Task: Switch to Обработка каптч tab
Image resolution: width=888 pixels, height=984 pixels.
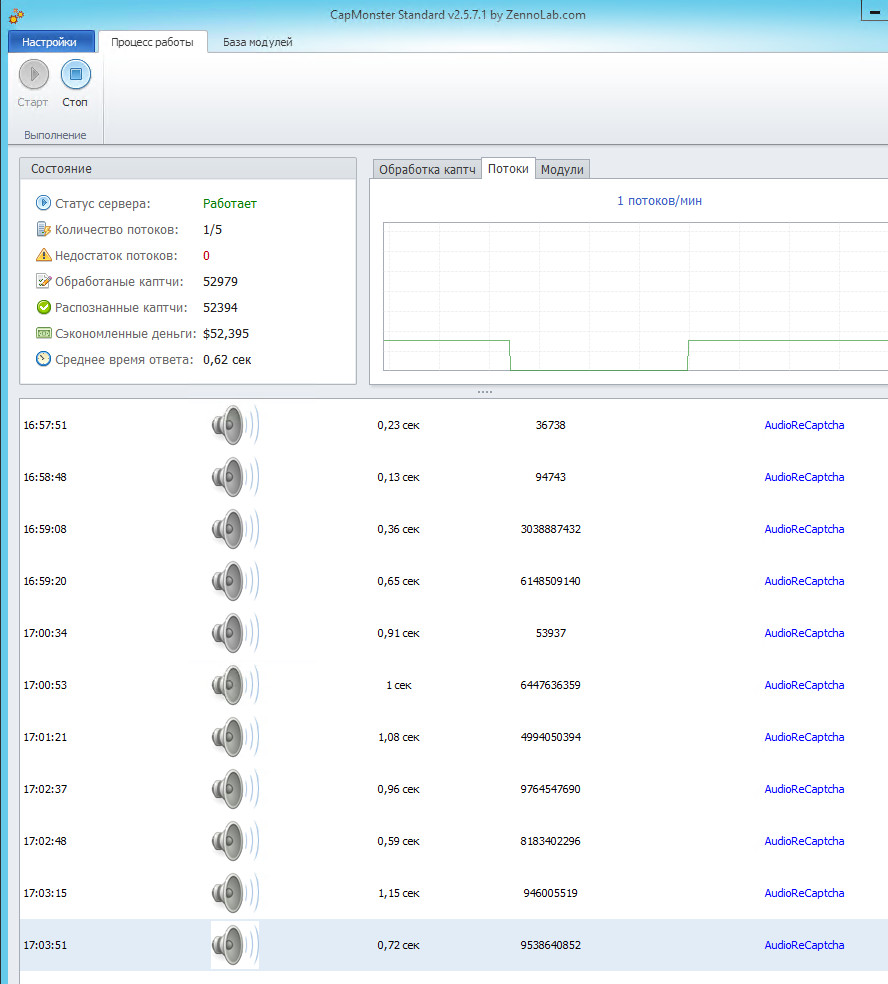Action: tap(427, 169)
